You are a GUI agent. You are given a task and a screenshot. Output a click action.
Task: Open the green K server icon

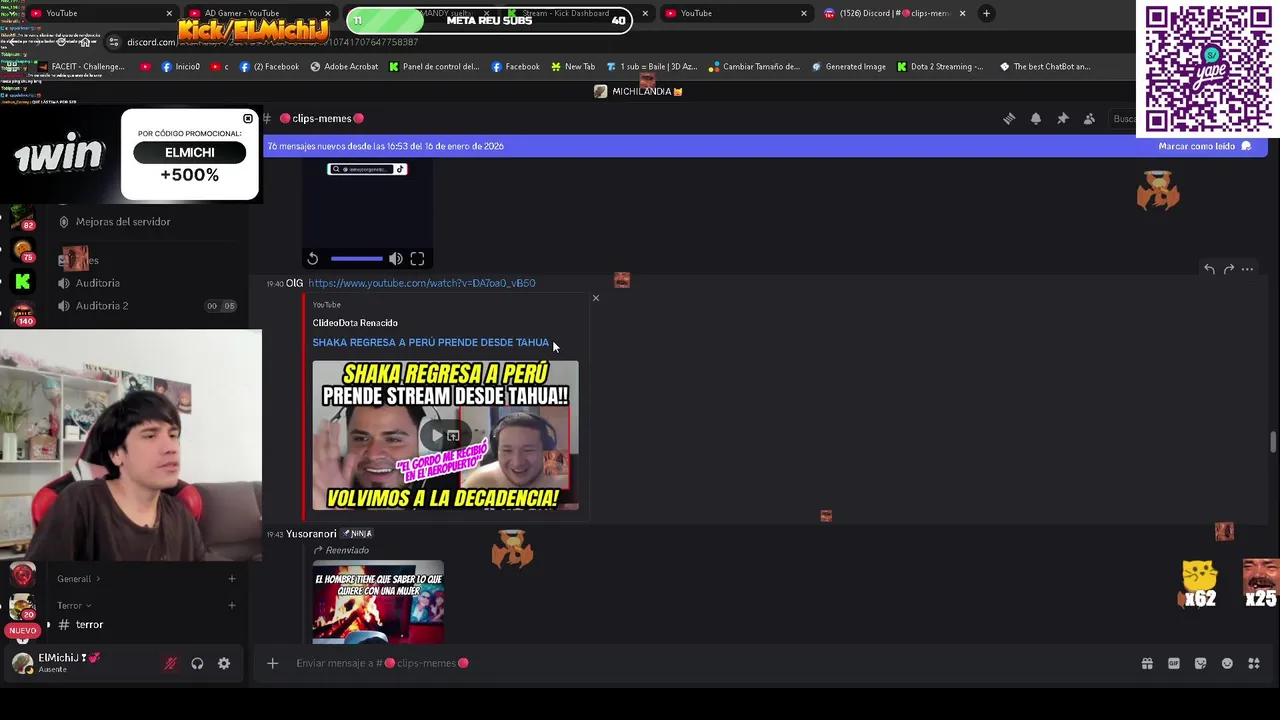[x=22, y=283]
